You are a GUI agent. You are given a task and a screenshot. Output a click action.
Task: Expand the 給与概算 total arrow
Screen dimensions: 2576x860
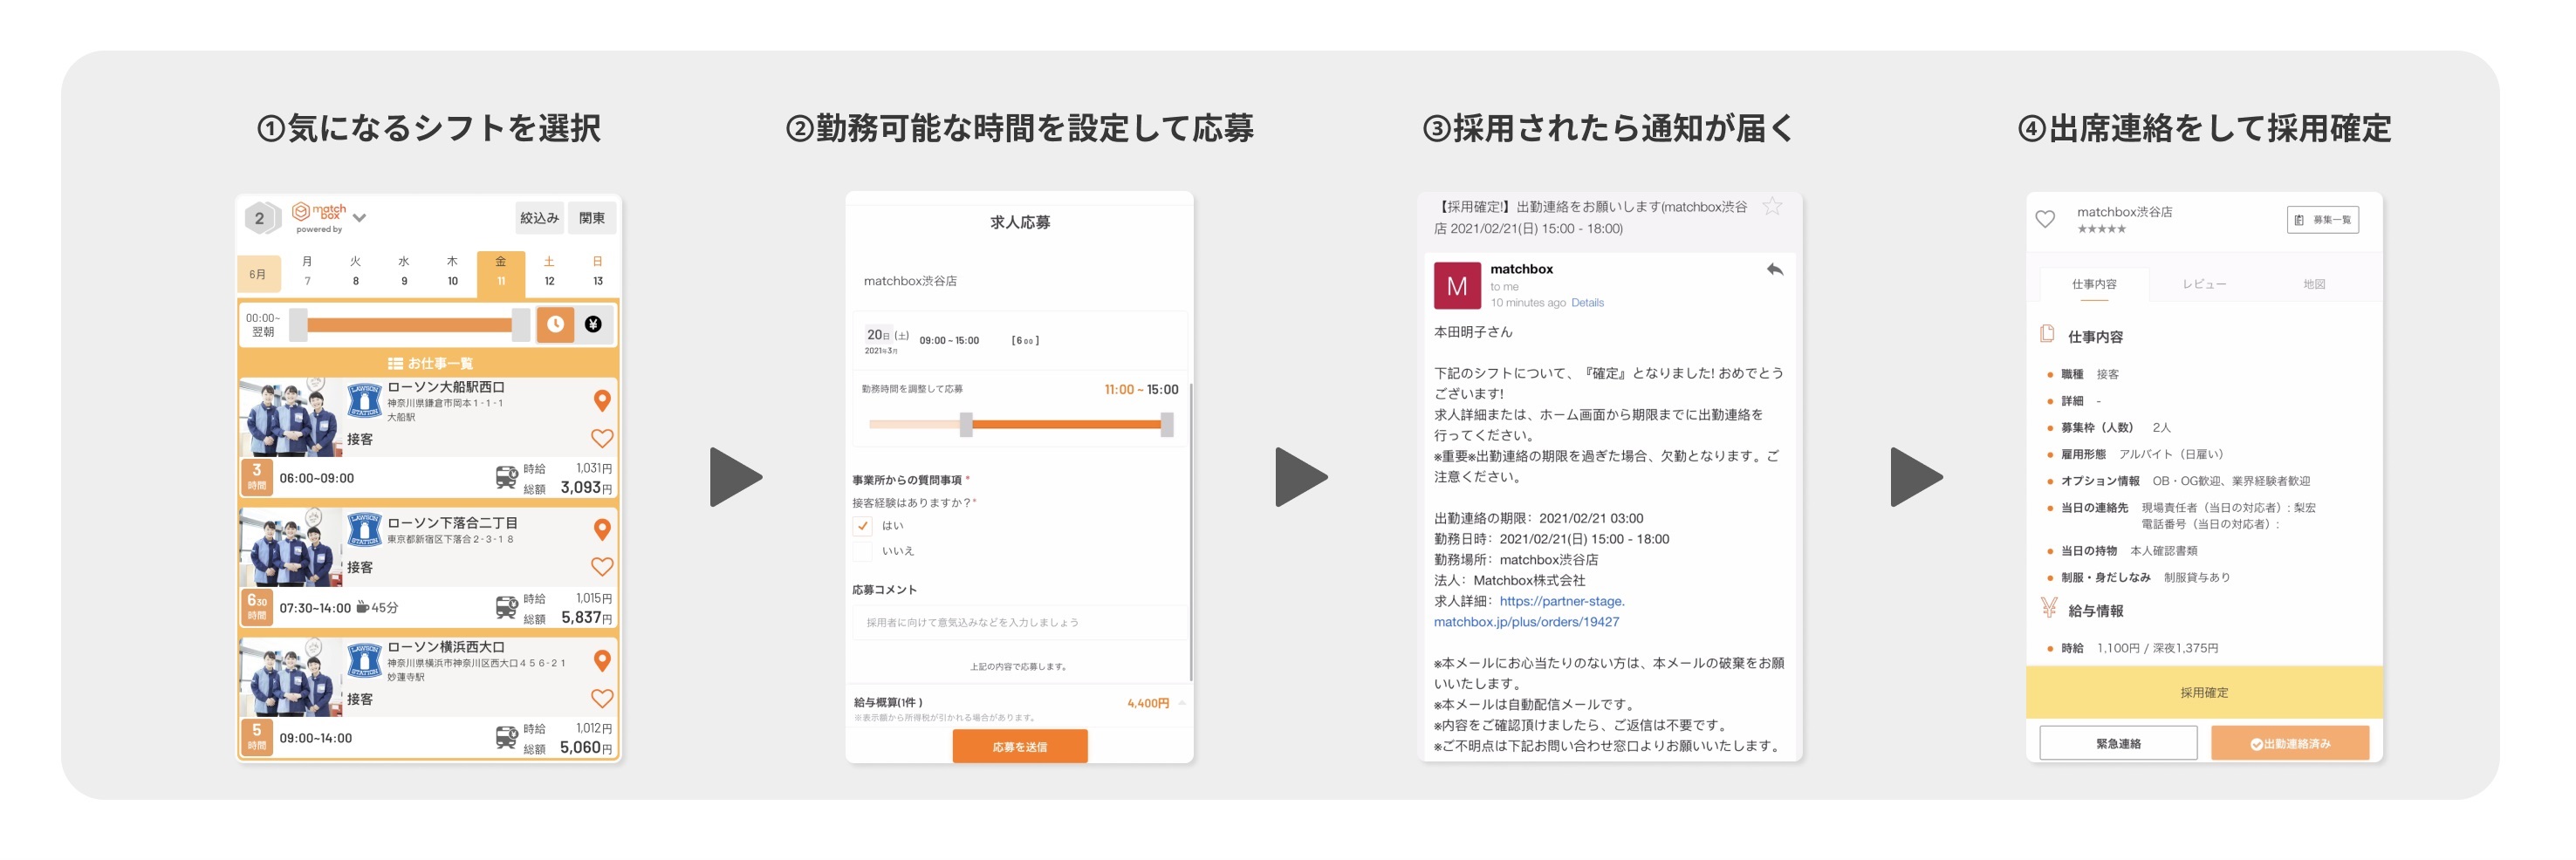pos(1182,703)
